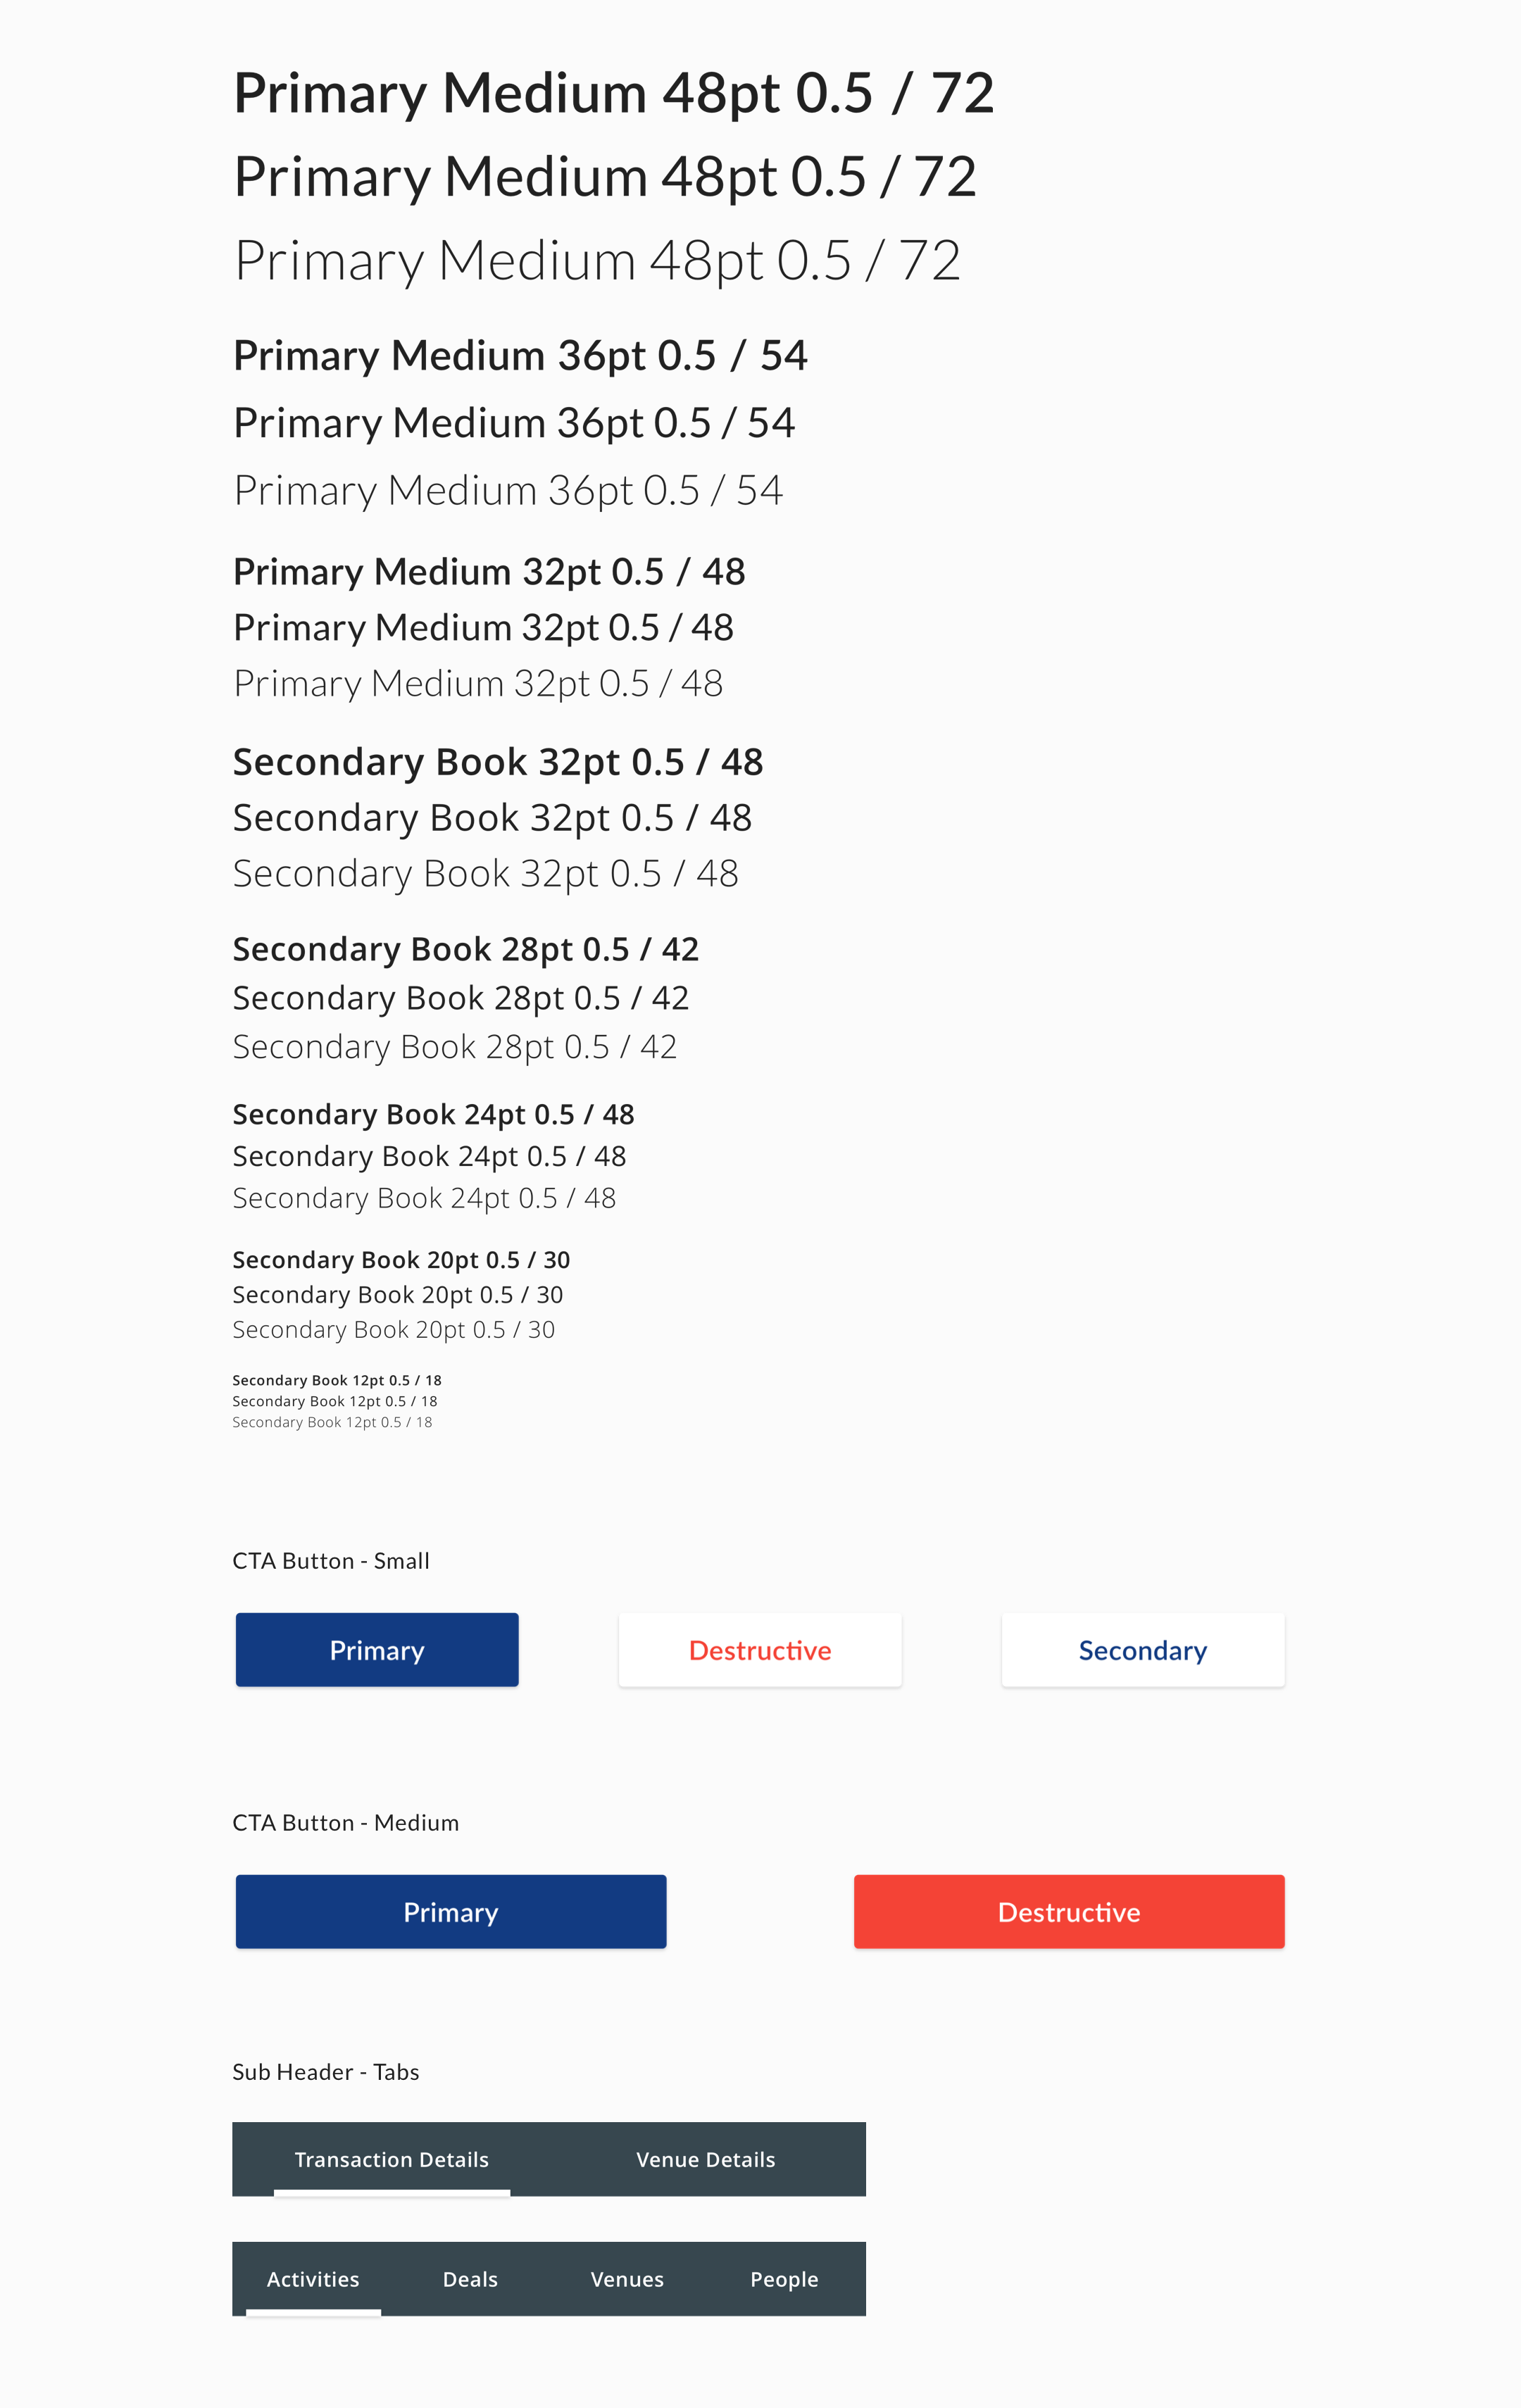
Task: Click the lightest Secondary Book 12pt line
Action: pos(332,1422)
